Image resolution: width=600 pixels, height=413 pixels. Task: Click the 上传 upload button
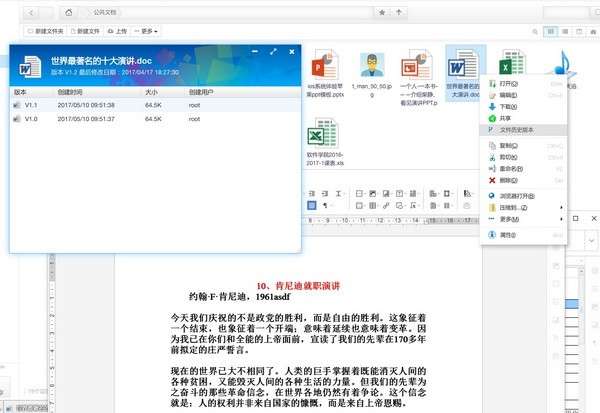point(117,31)
